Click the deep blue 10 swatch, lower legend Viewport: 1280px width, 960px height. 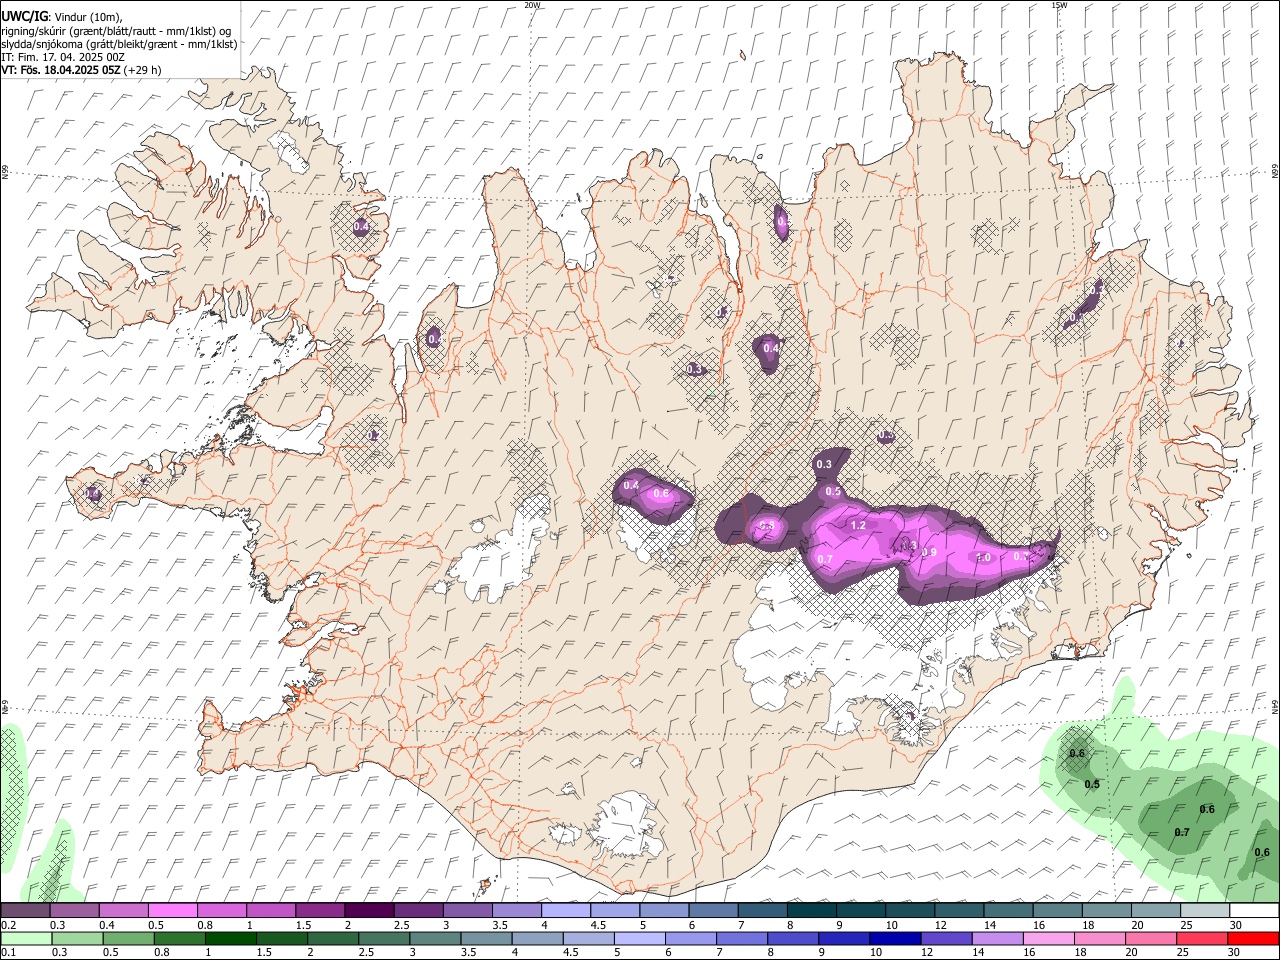(x=894, y=938)
